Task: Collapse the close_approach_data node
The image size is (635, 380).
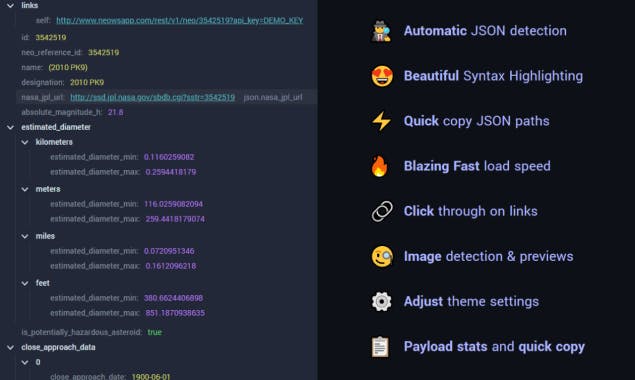Action: click(11, 347)
